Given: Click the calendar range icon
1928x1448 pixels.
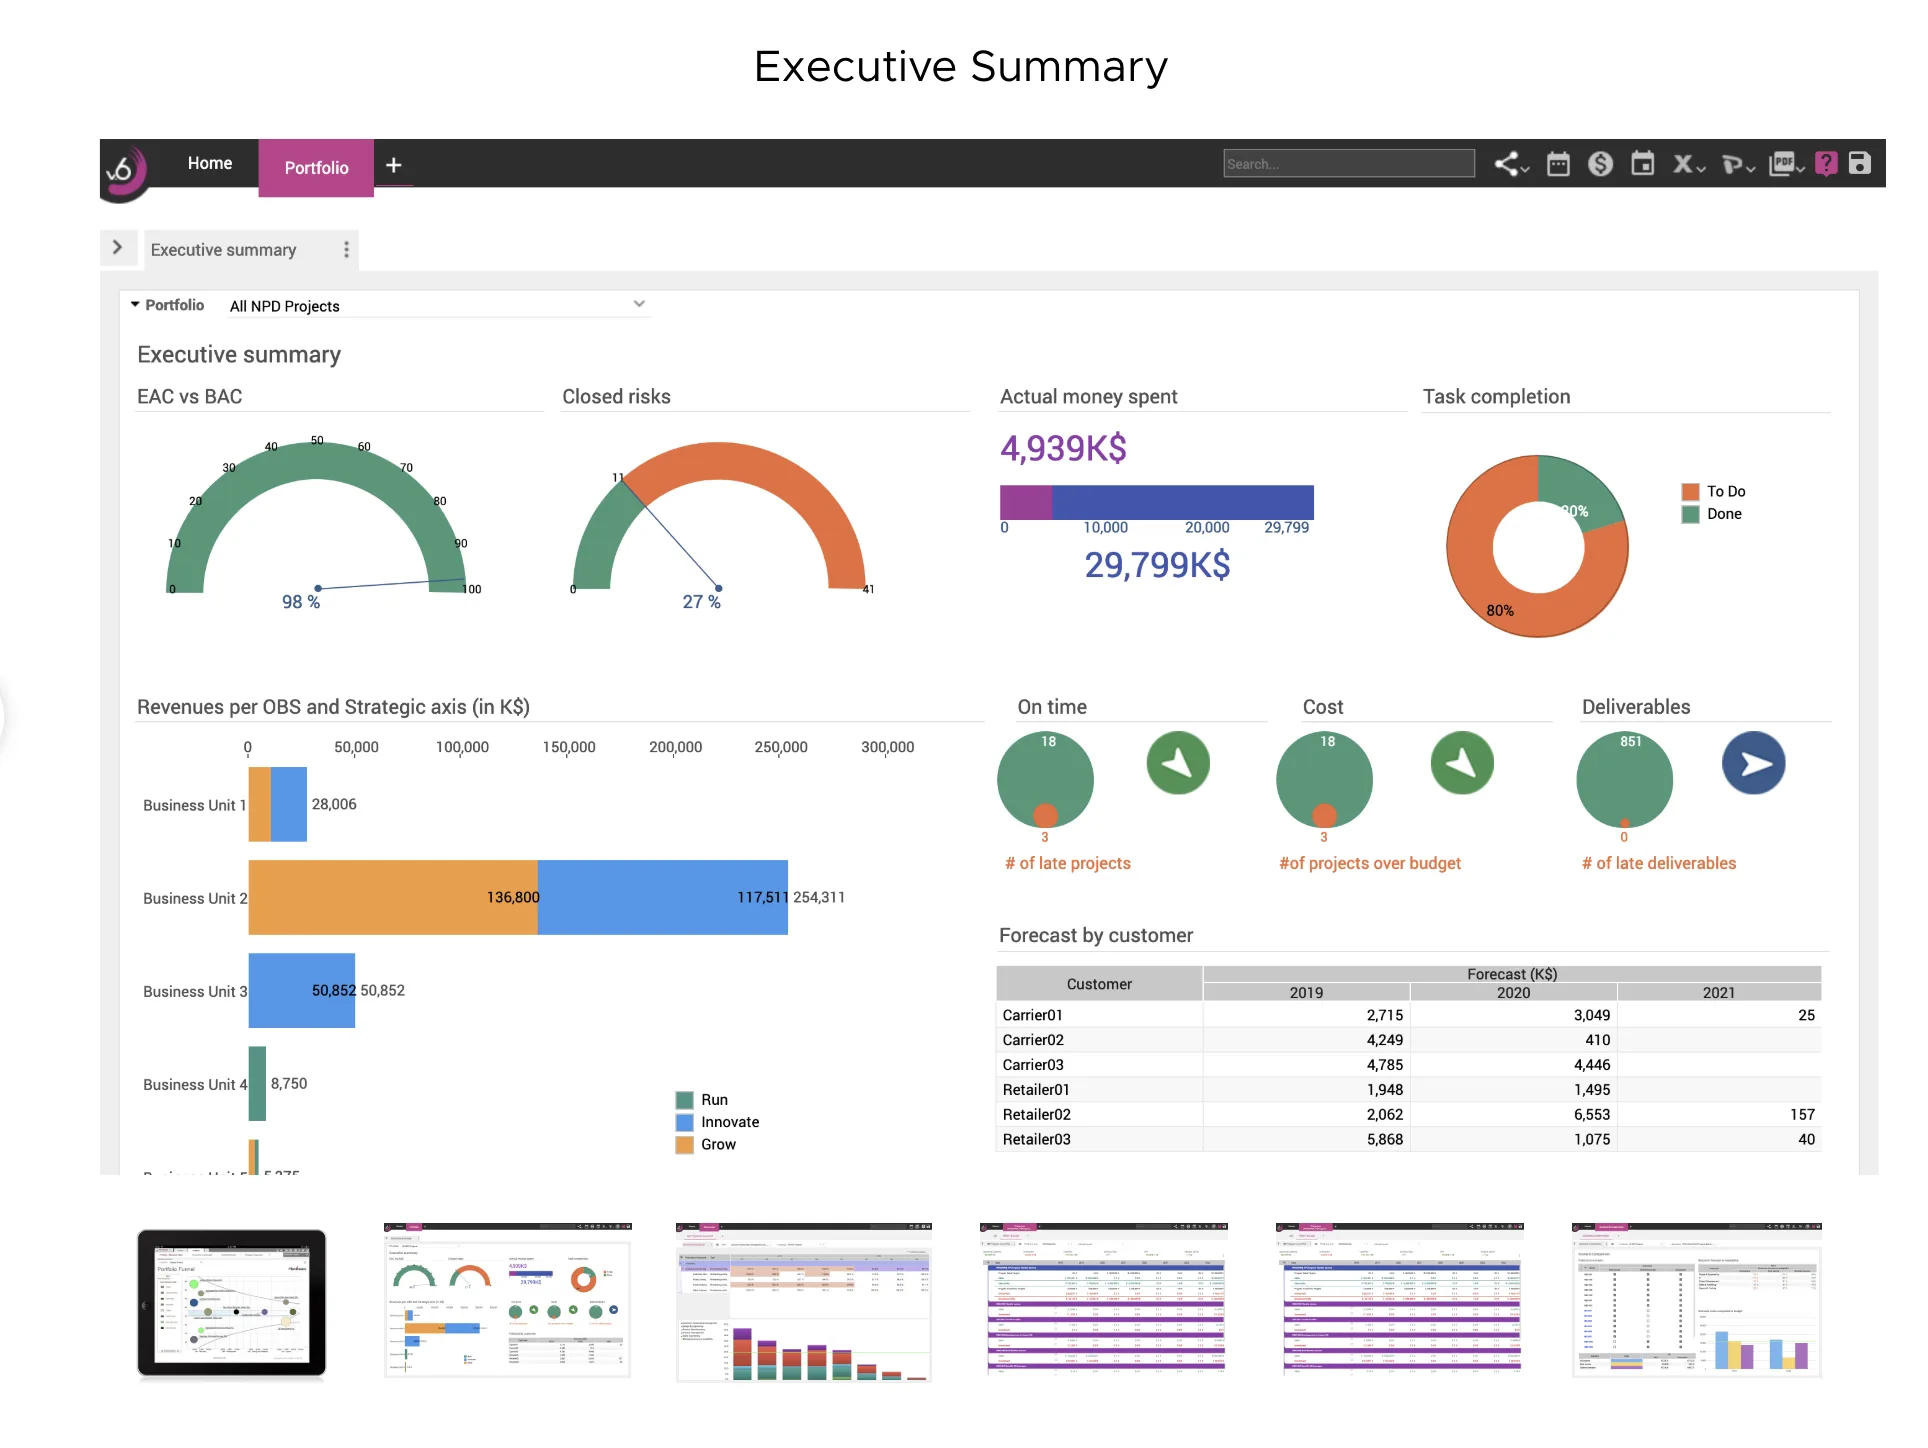Looking at the screenshot, I should 1558,164.
